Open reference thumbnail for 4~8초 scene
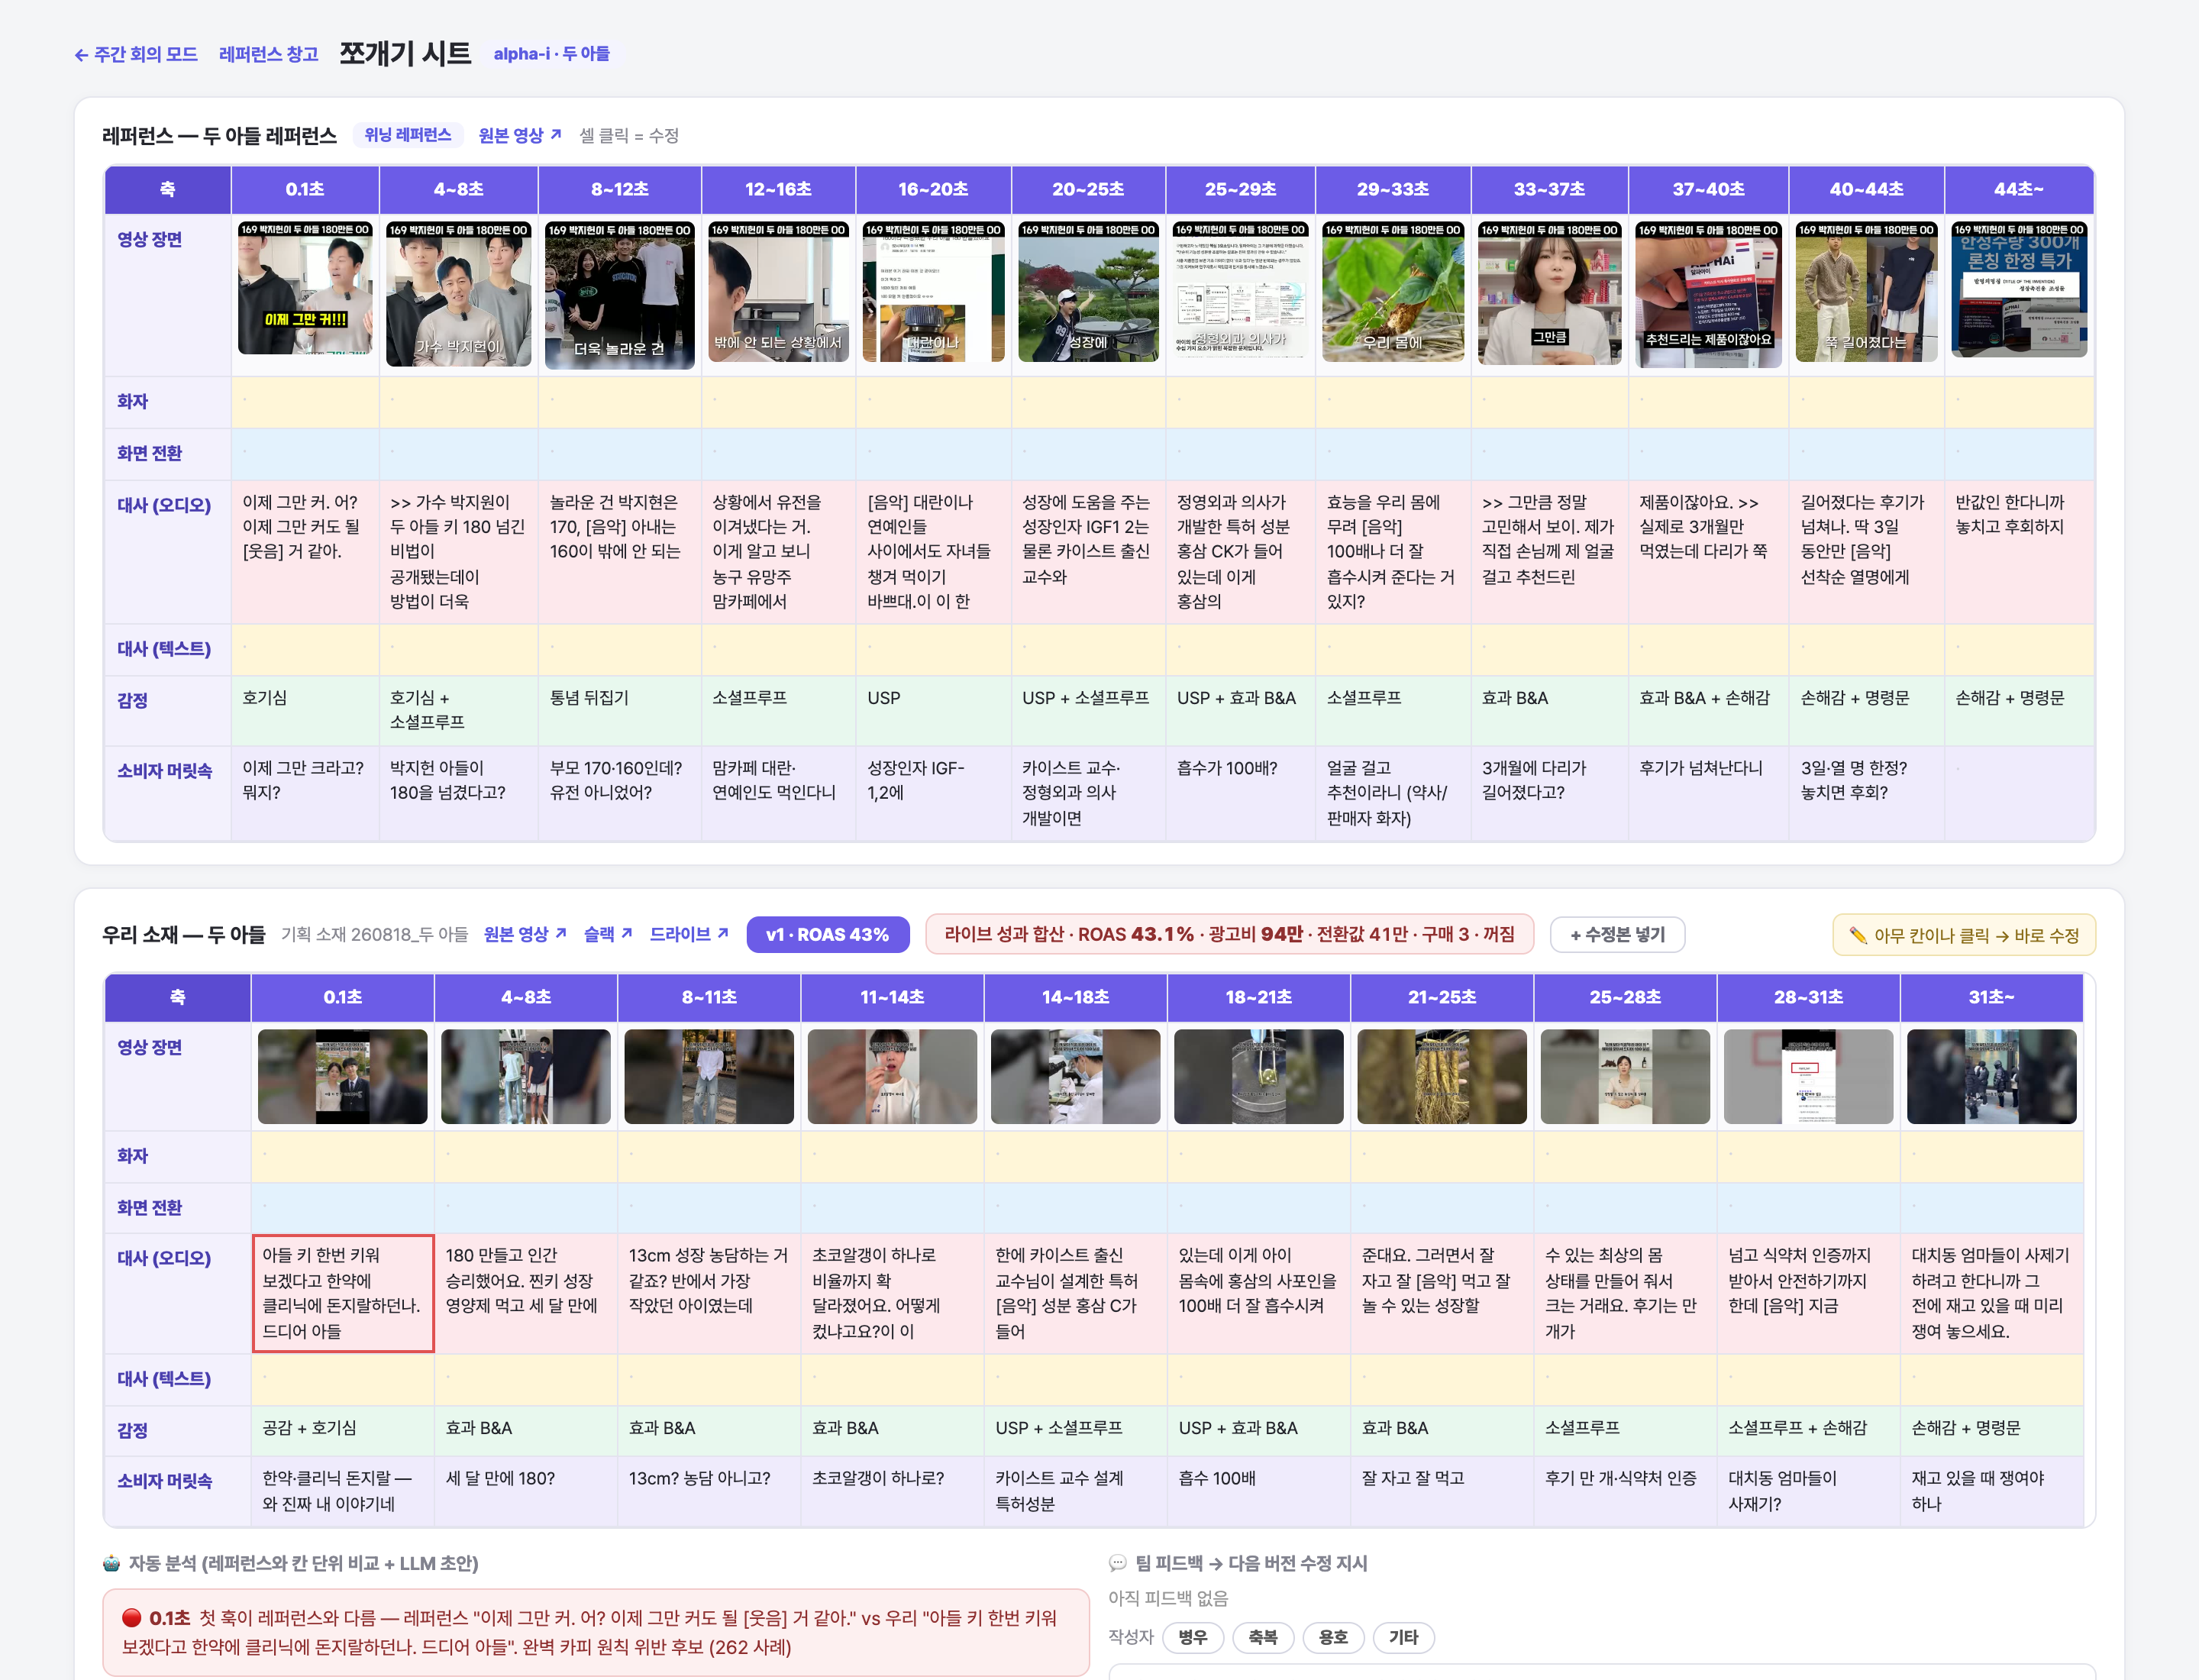 pyautogui.click(x=459, y=294)
